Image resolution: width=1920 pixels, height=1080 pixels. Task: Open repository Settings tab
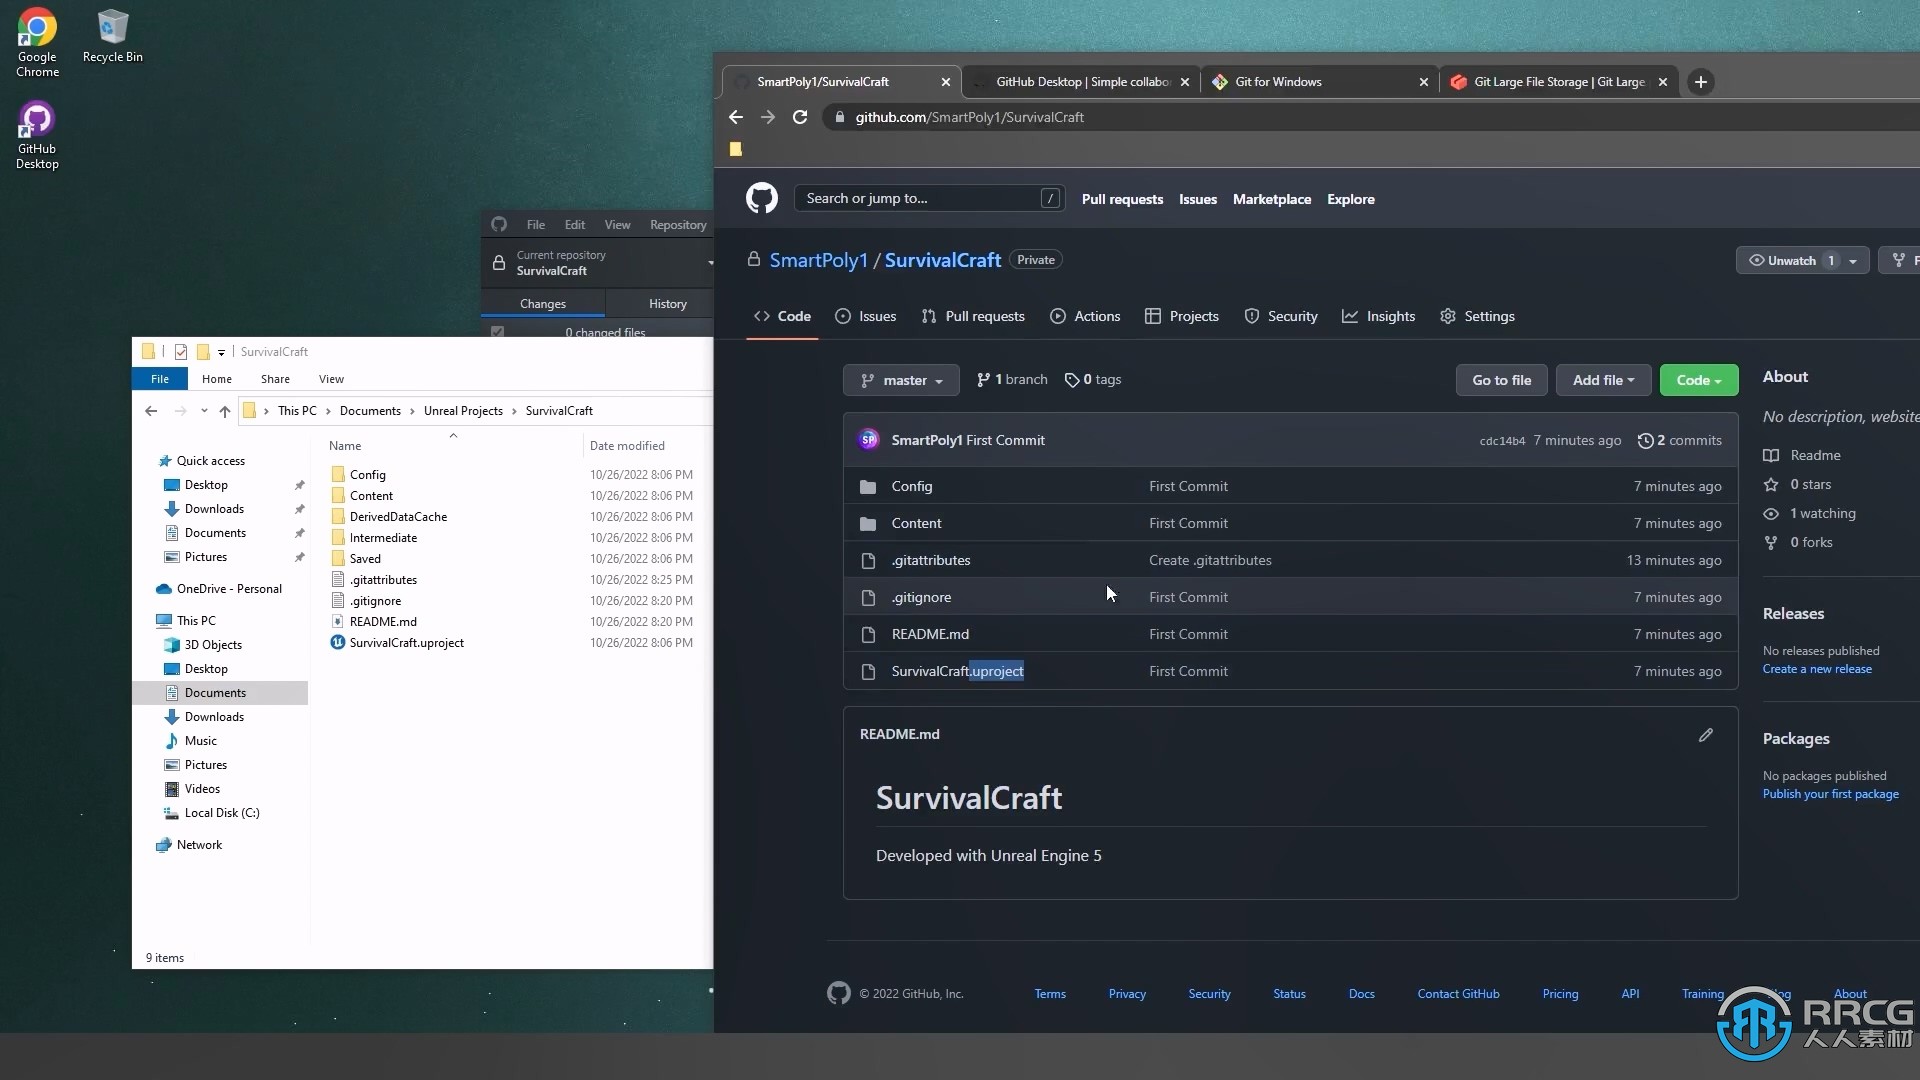tap(1477, 316)
